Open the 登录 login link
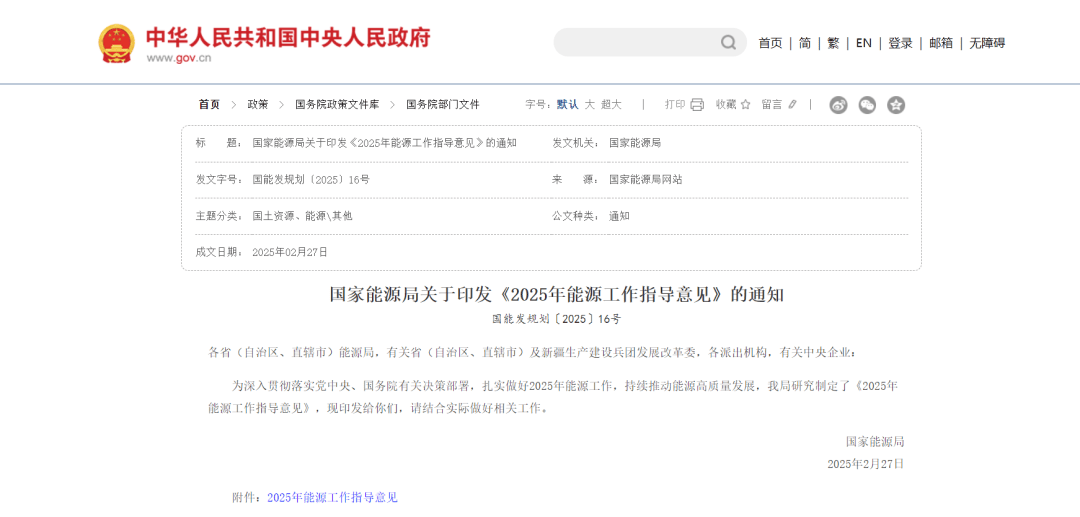The width and height of the screenshot is (1080, 517). (x=900, y=43)
